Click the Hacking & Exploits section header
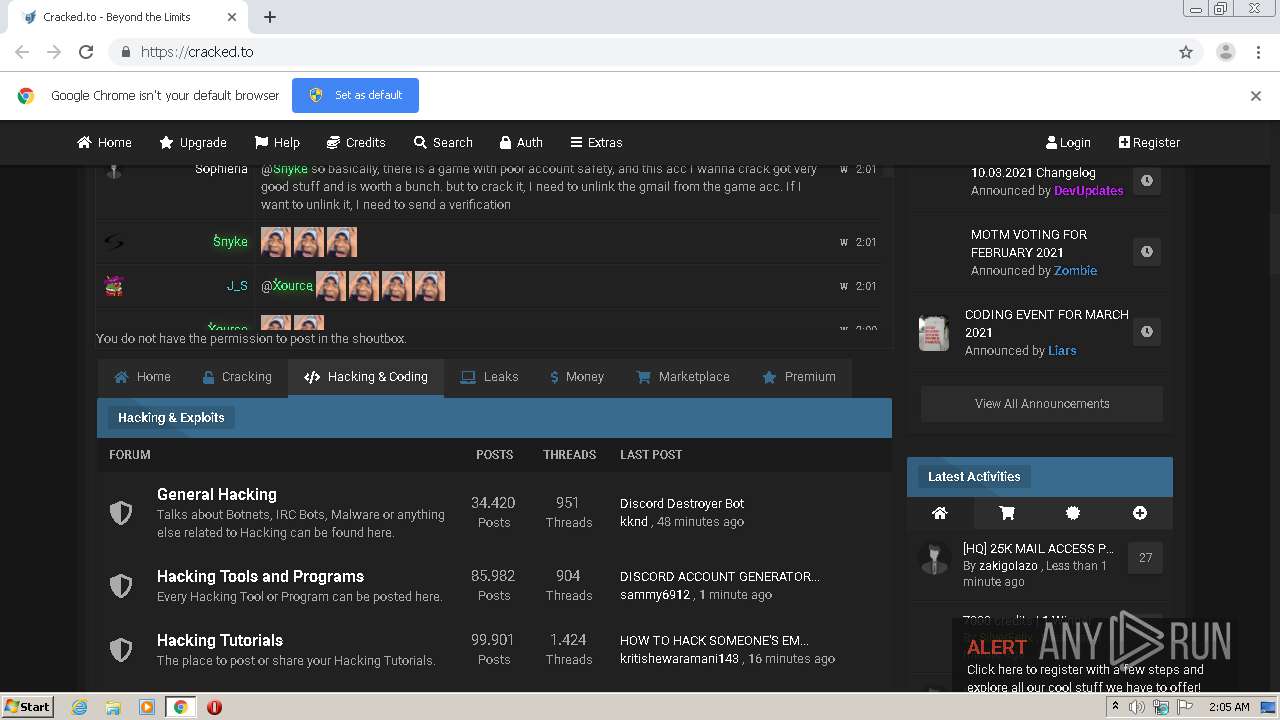The width and height of the screenshot is (1280, 720). 171,418
